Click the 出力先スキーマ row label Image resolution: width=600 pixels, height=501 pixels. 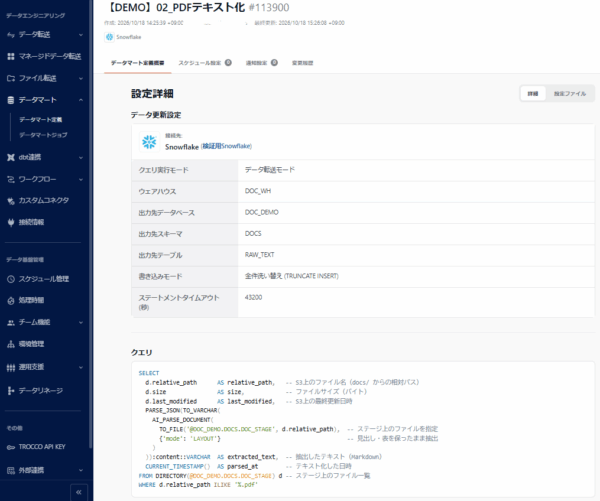pyautogui.click(x=160, y=234)
